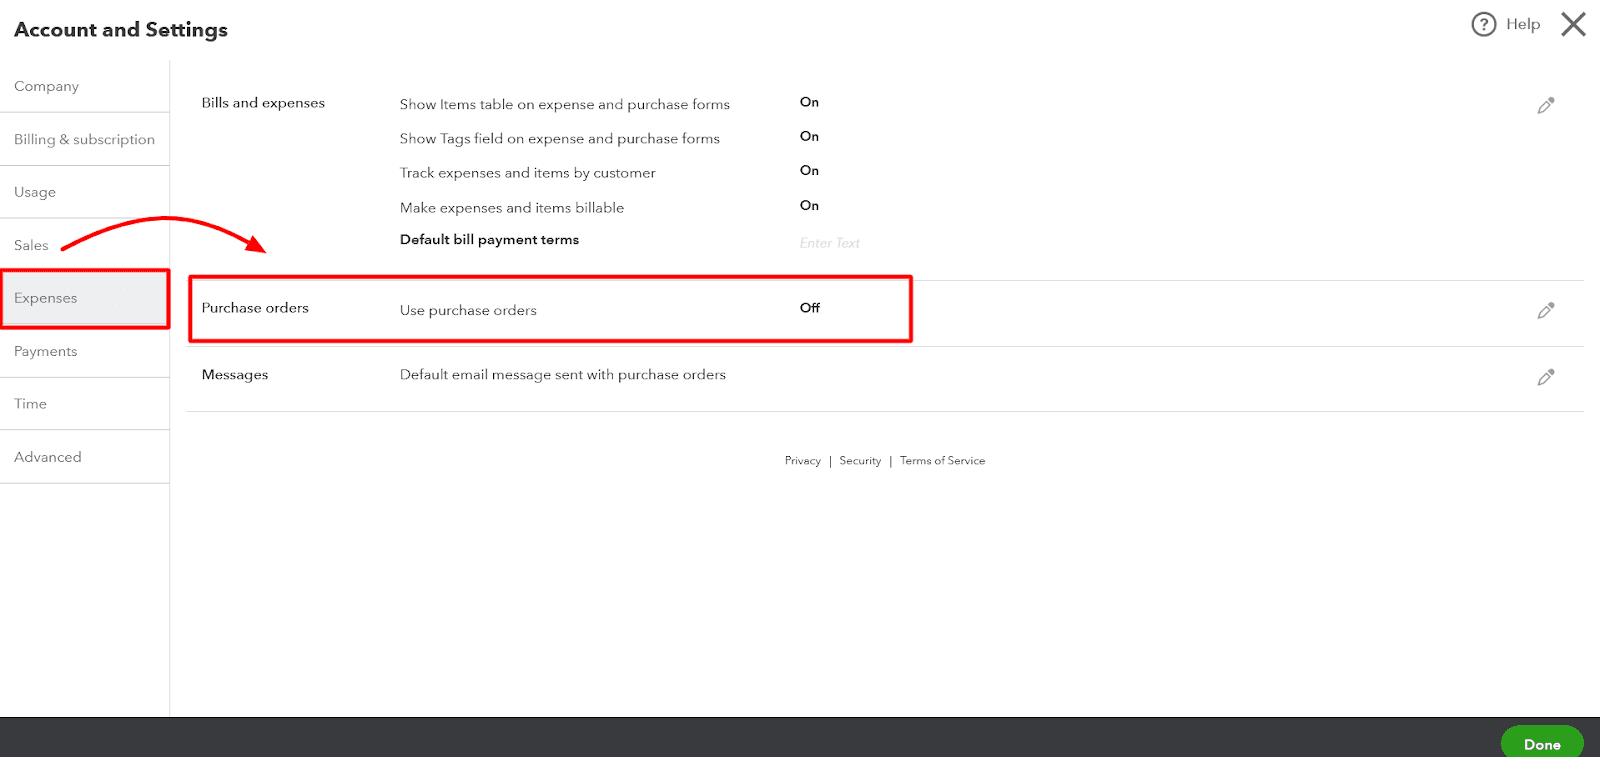The image size is (1600, 757).
Task: Click the Messages section heading
Action: tap(235, 375)
